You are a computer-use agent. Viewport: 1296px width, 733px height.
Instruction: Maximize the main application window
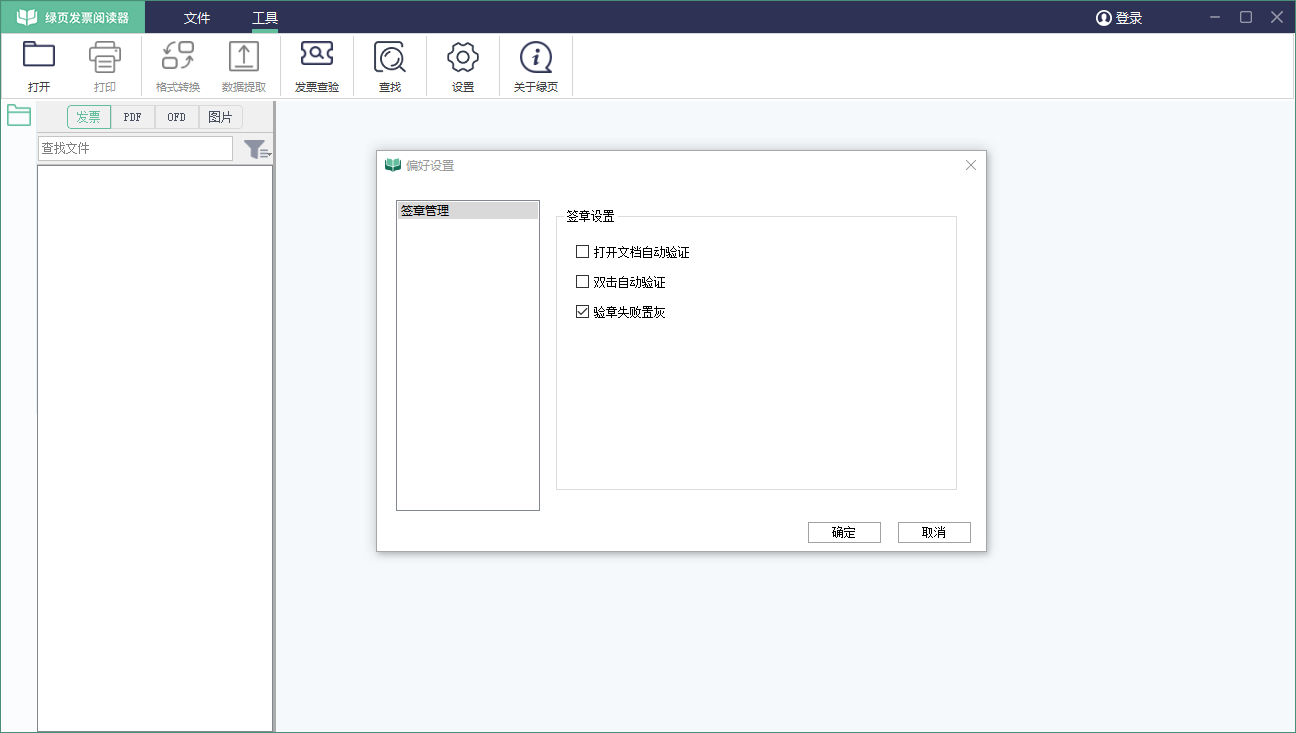1246,17
